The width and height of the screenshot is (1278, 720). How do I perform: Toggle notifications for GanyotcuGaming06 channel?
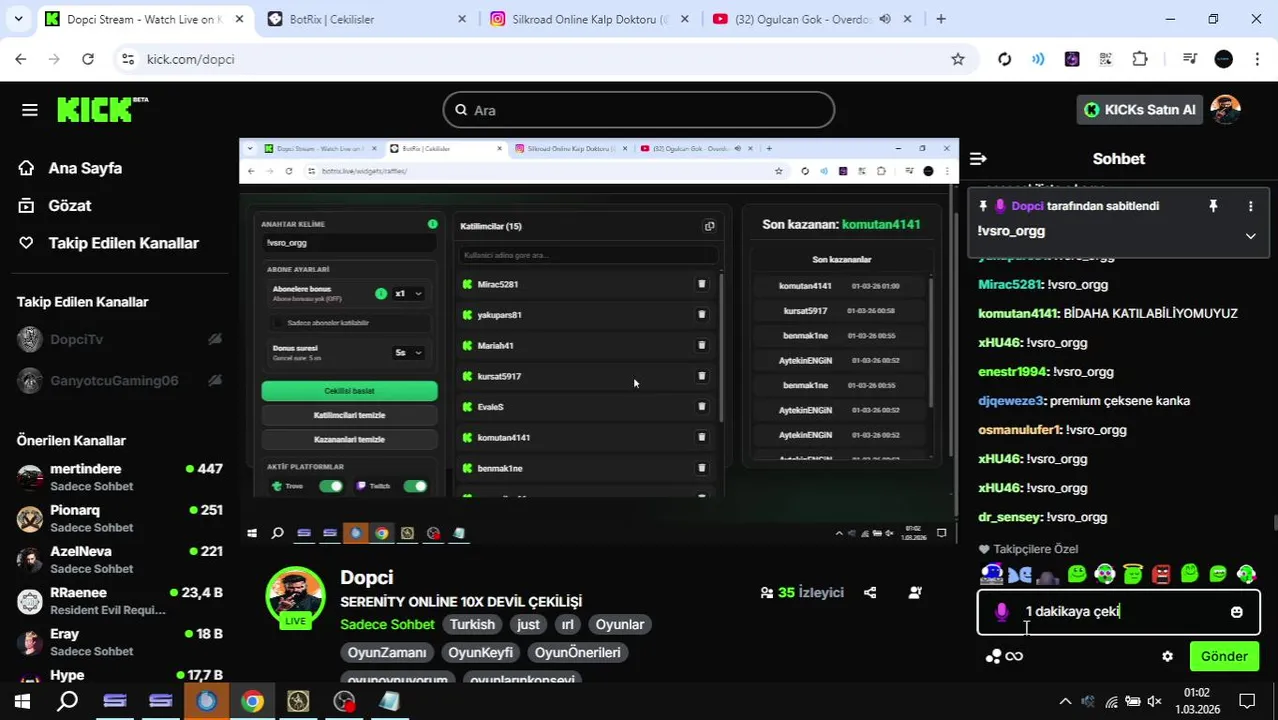(x=215, y=380)
